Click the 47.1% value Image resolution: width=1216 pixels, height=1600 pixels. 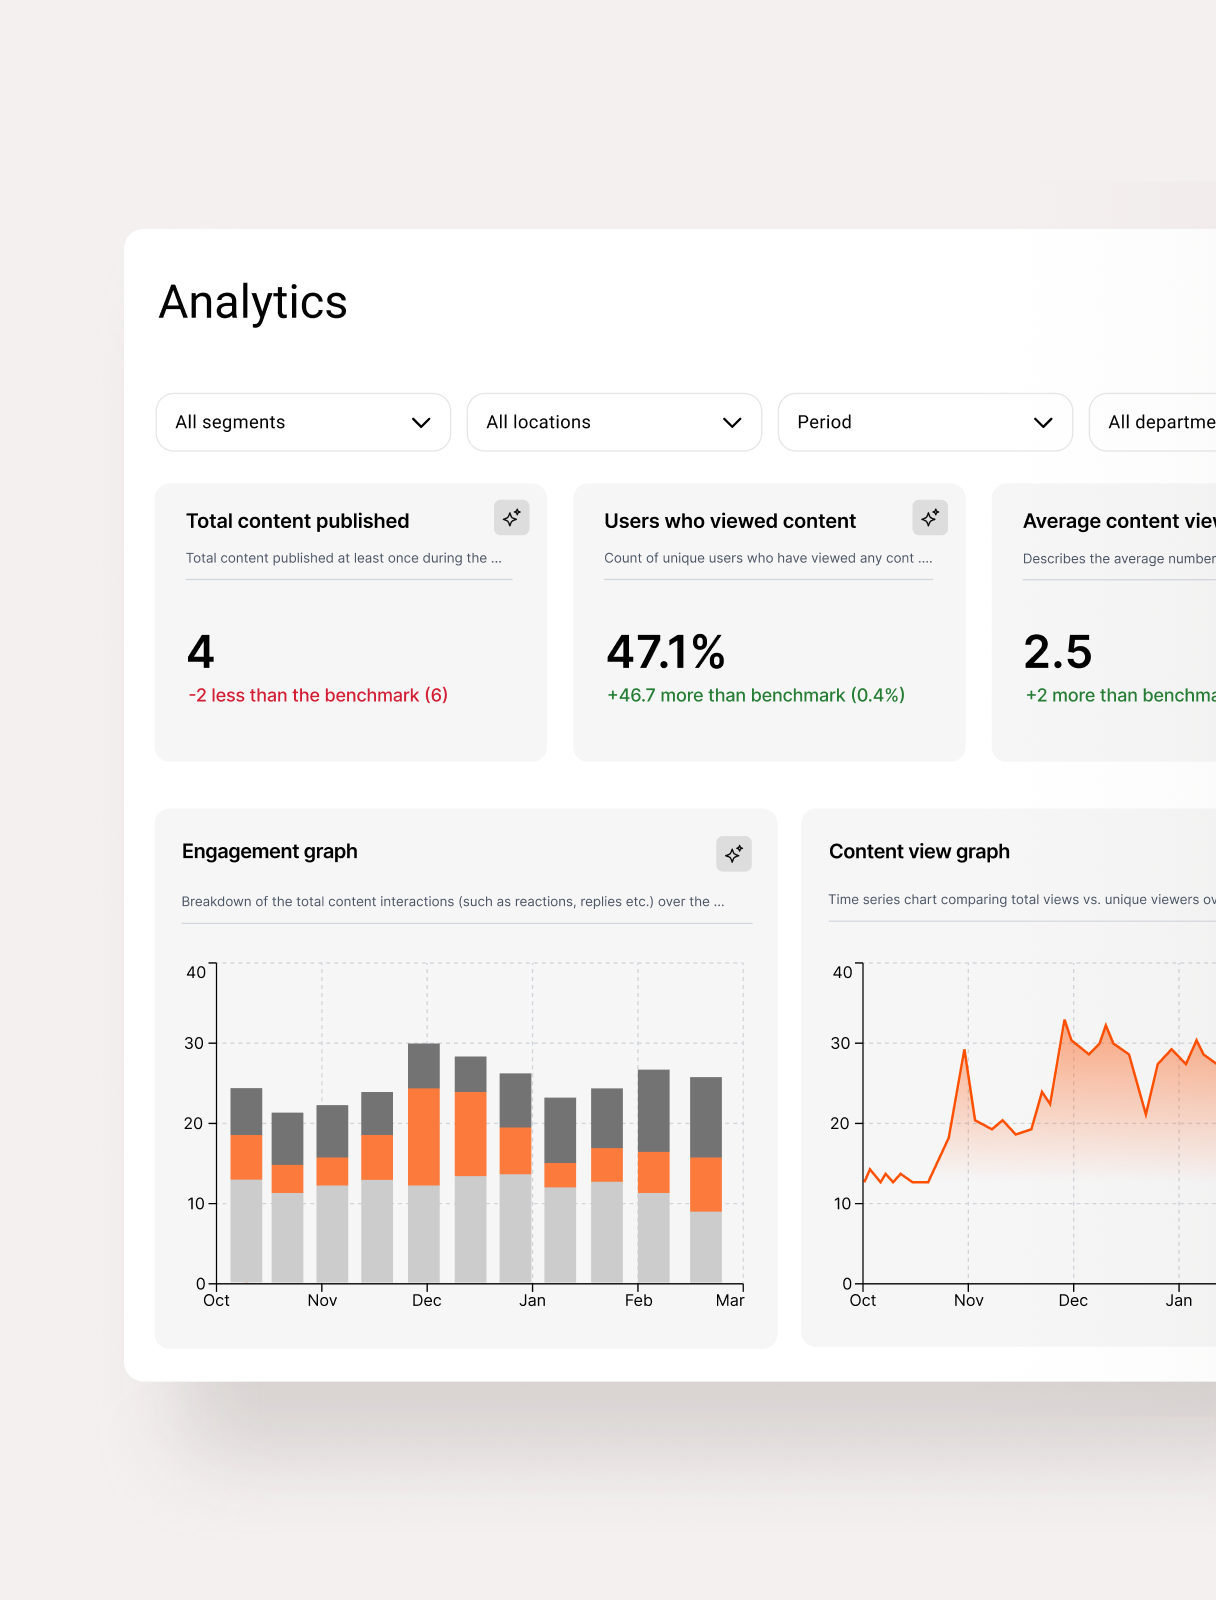[666, 652]
